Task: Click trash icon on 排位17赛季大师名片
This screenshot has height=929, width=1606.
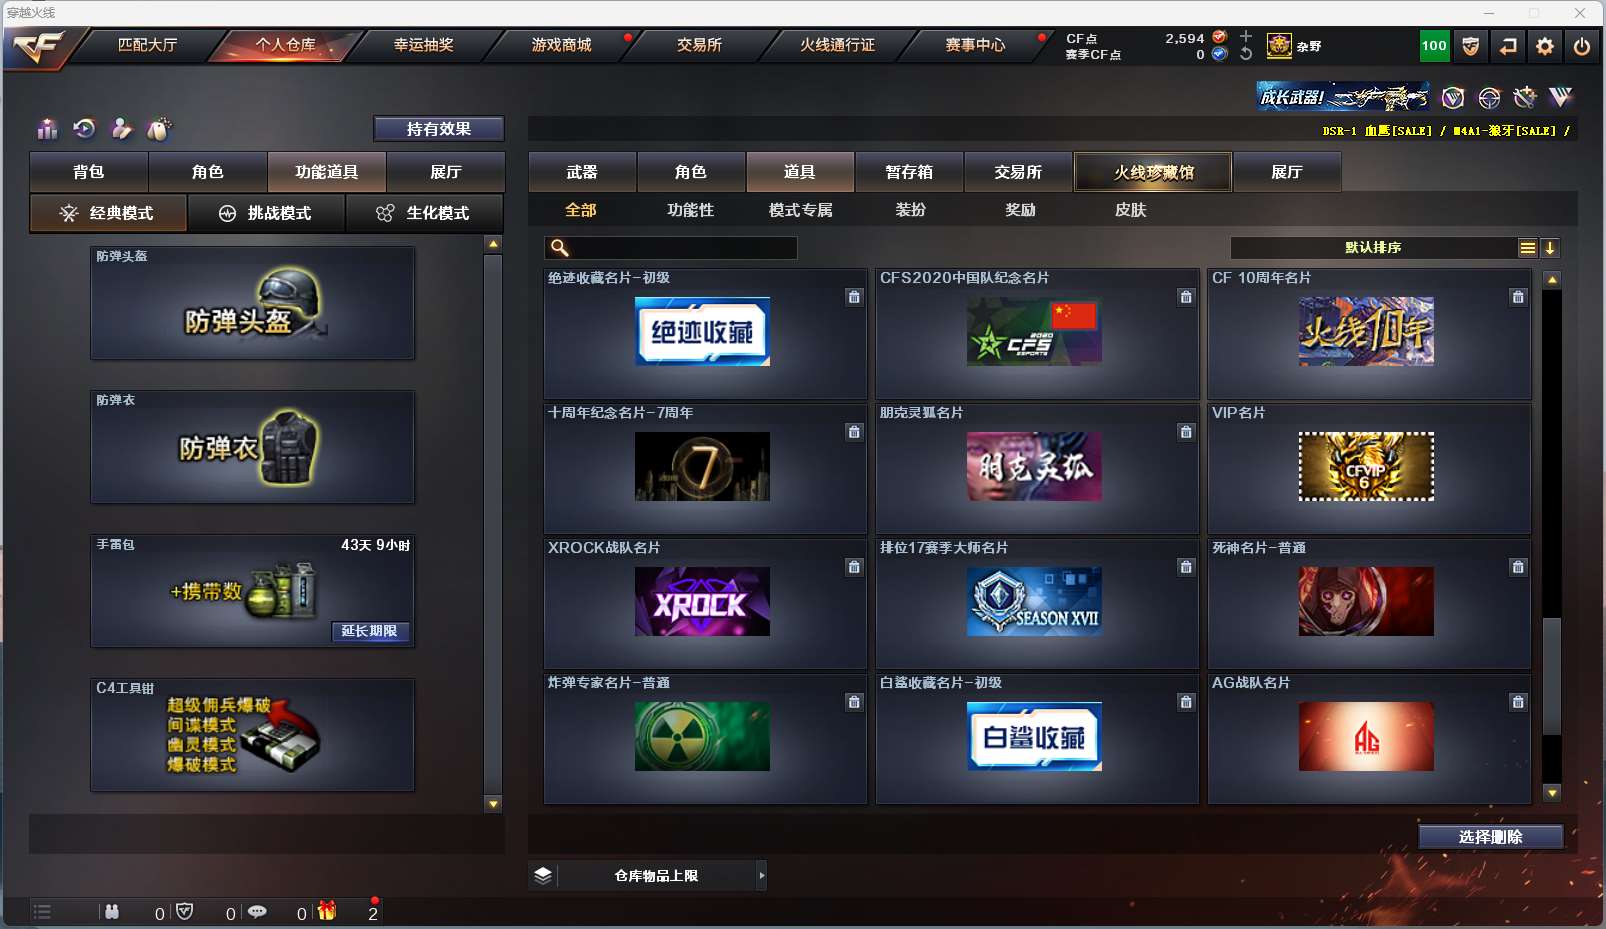Action: [x=1186, y=567]
